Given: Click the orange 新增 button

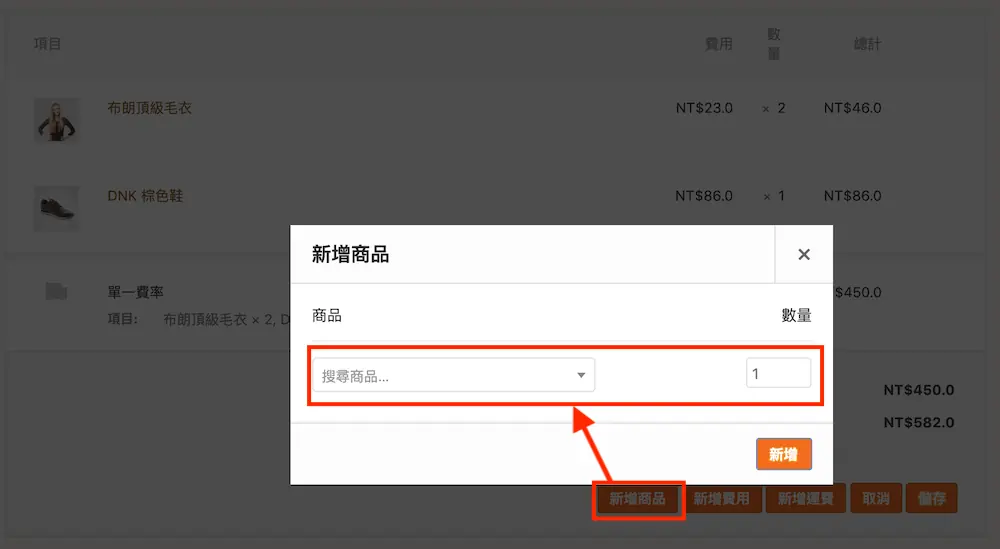Looking at the screenshot, I should pyautogui.click(x=784, y=454).
